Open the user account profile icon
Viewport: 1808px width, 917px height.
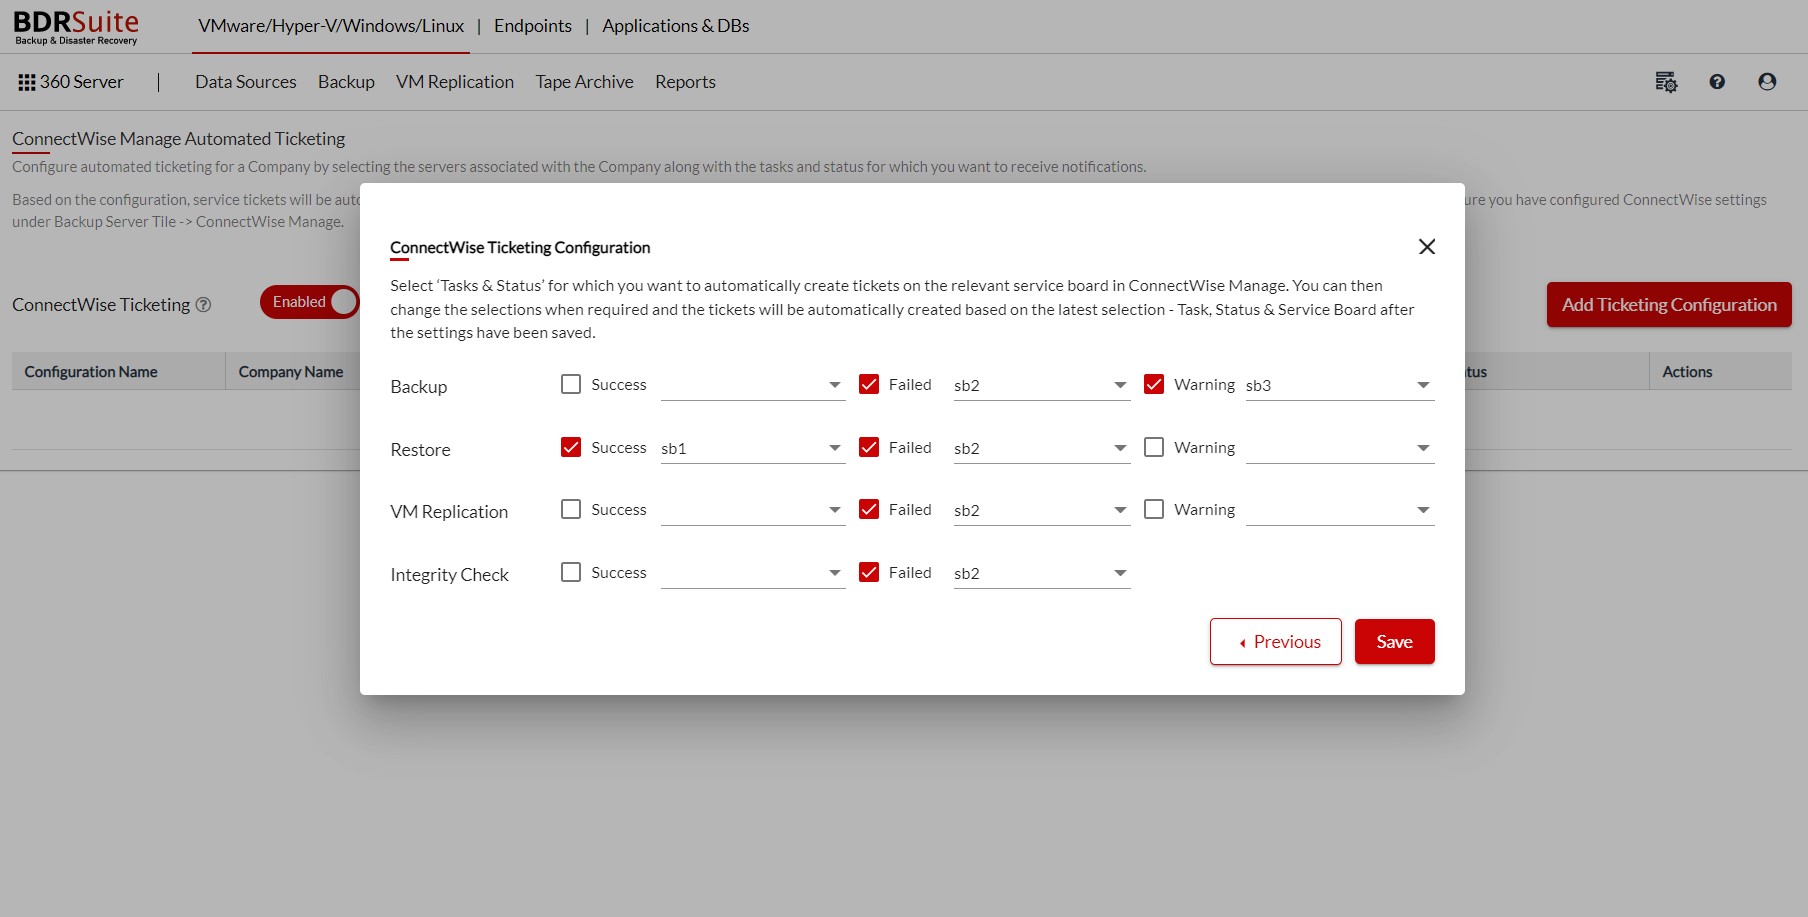[x=1767, y=82]
